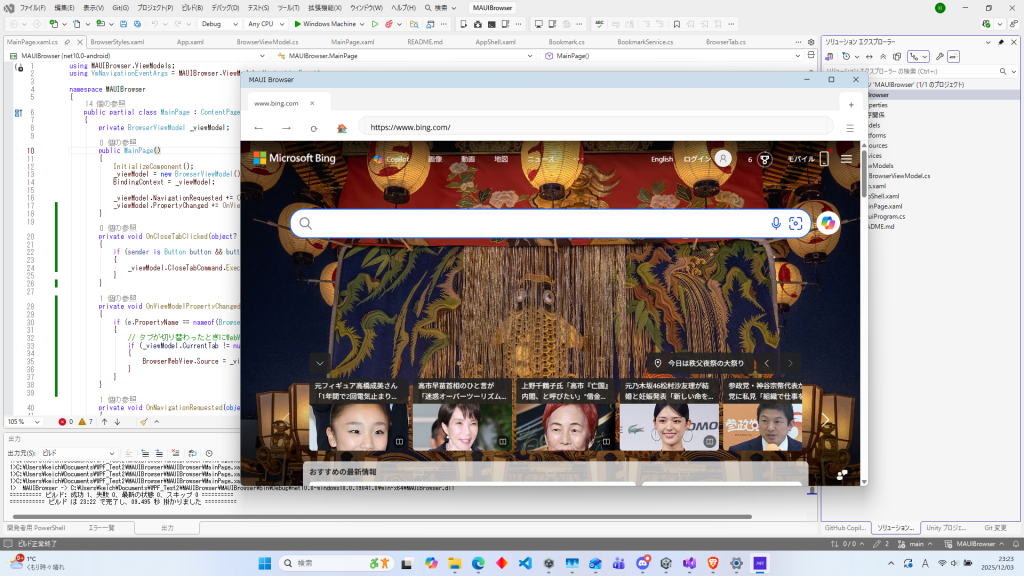
Task: Click the ログイン link on Bing
Action: (696, 159)
